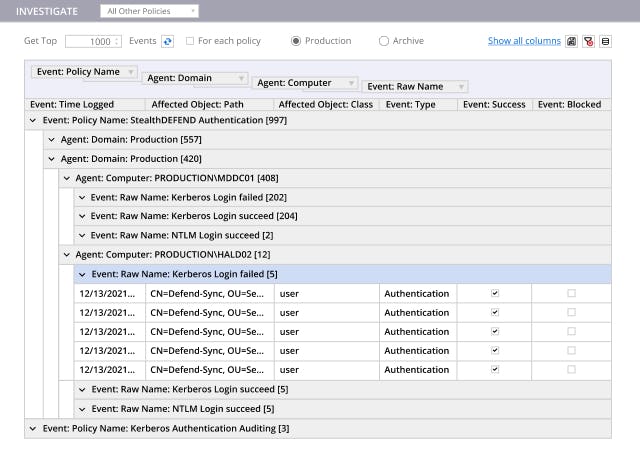Toggle first row Event: Blocked checkbox
Viewport: 640px width, 450px height.
point(571,294)
